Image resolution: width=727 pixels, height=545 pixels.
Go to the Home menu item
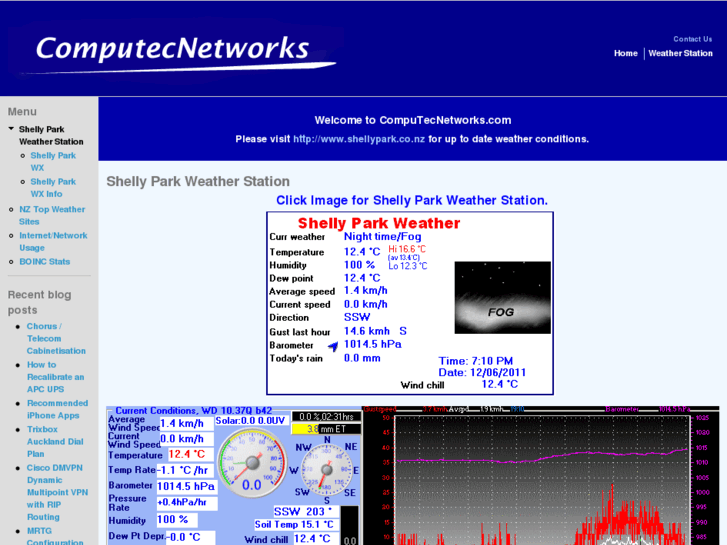coord(625,53)
